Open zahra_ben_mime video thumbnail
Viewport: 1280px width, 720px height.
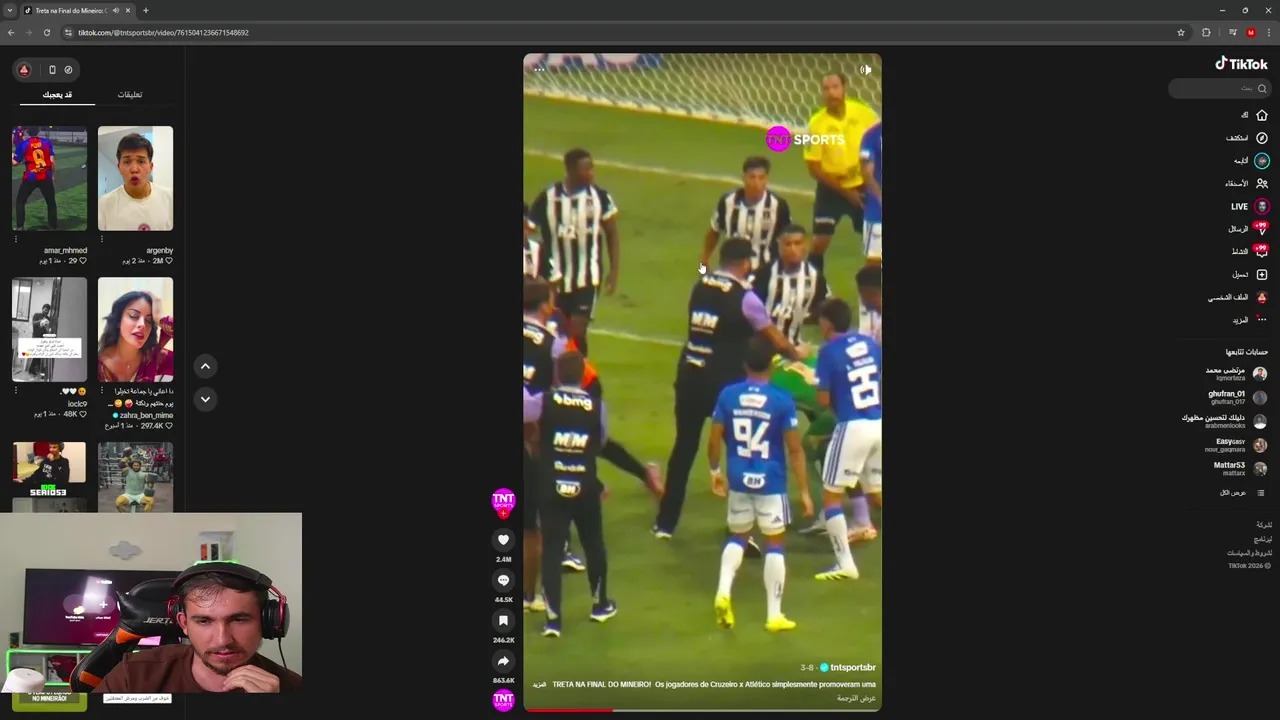click(x=135, y=330)
